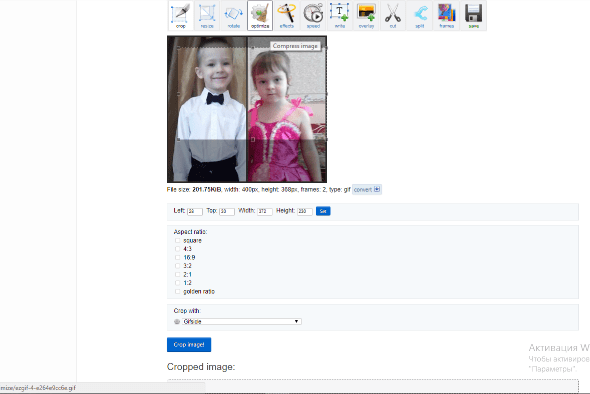Click the Width input field

point(265,211)
